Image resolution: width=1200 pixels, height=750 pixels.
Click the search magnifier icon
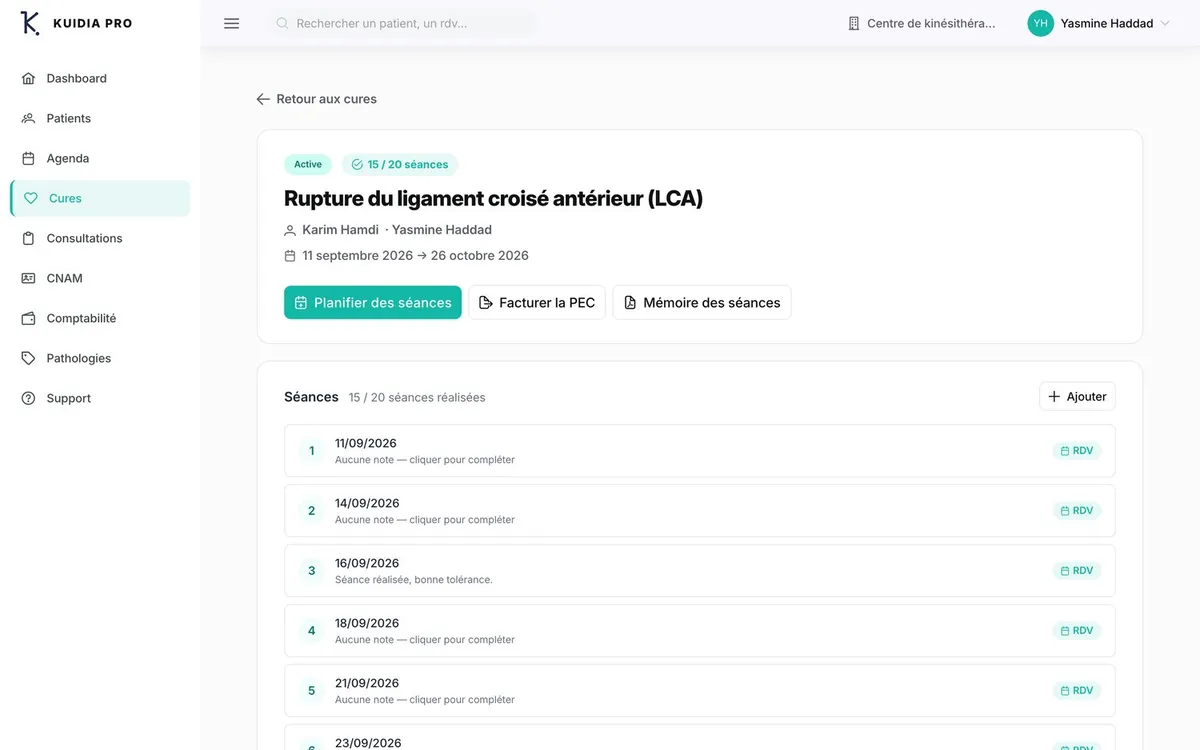[283, 23]
